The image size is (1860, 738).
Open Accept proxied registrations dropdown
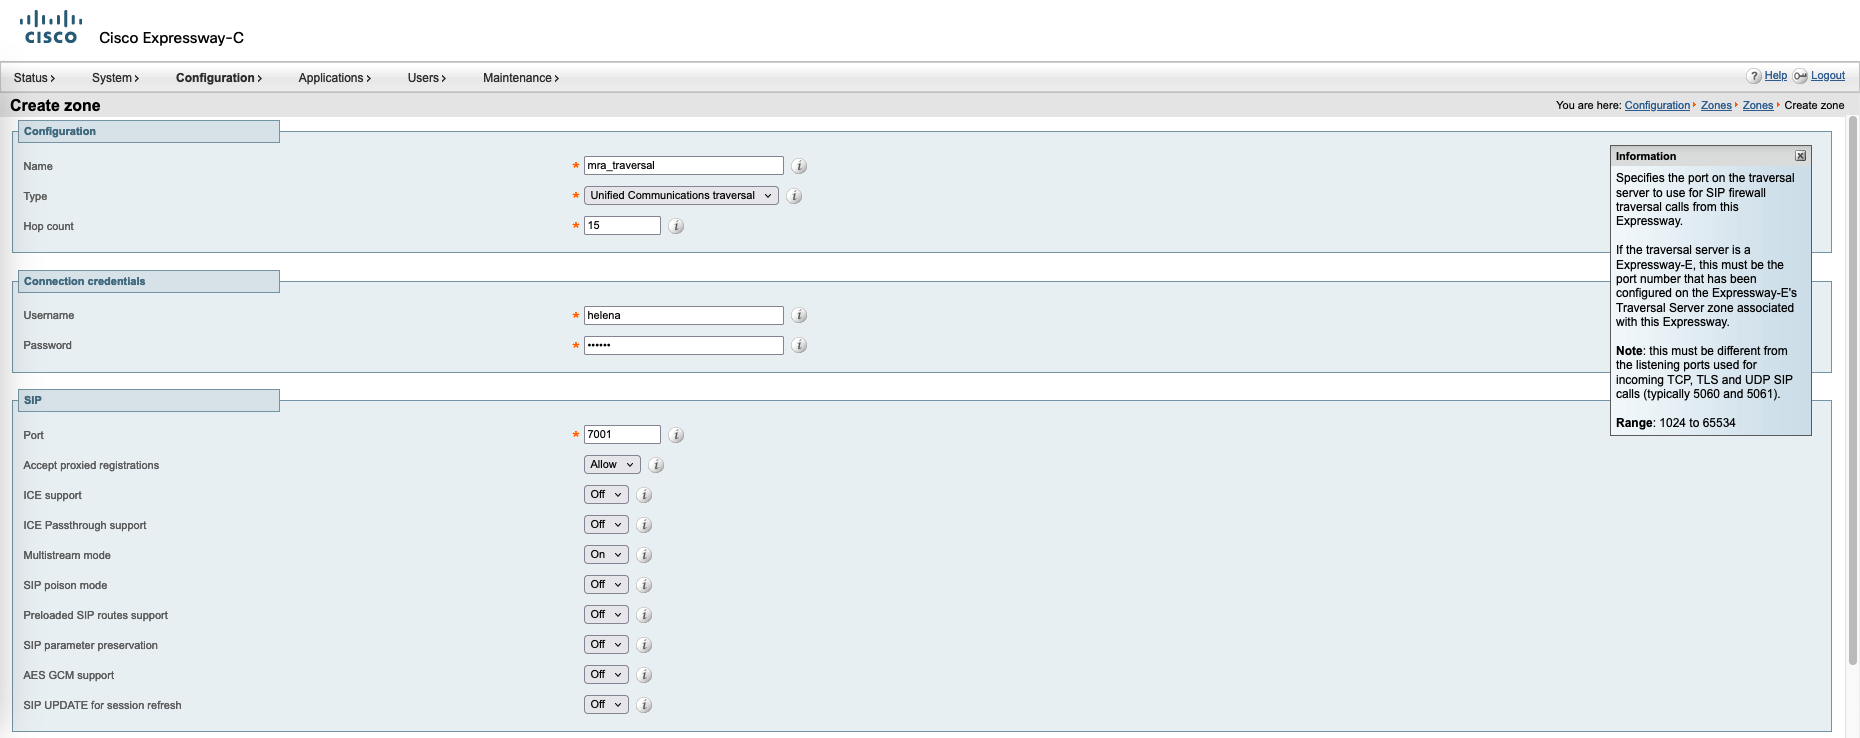[611, 465]
